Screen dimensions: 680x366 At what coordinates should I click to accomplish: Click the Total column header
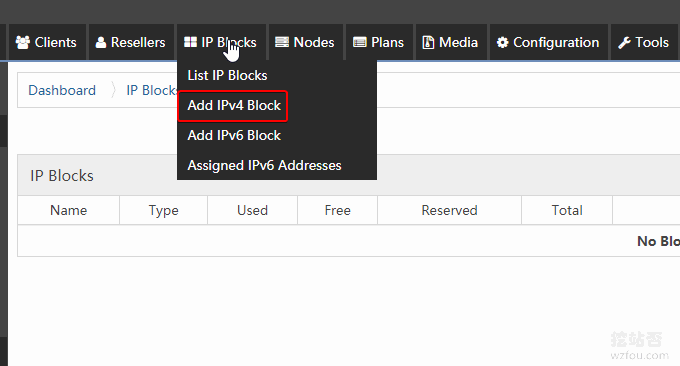coord(567,210)
